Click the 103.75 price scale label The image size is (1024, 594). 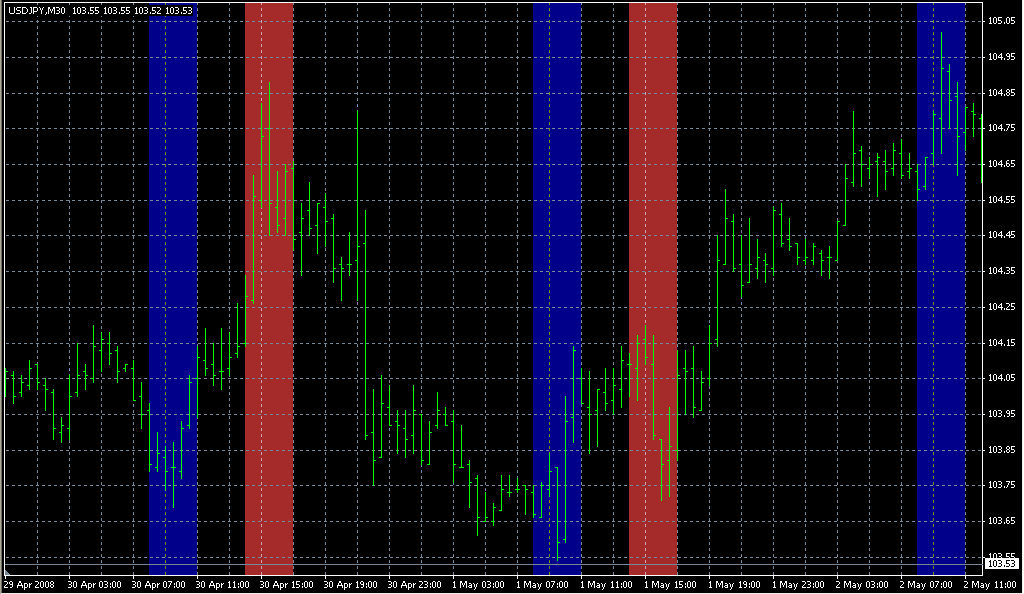pos(1001,485)
